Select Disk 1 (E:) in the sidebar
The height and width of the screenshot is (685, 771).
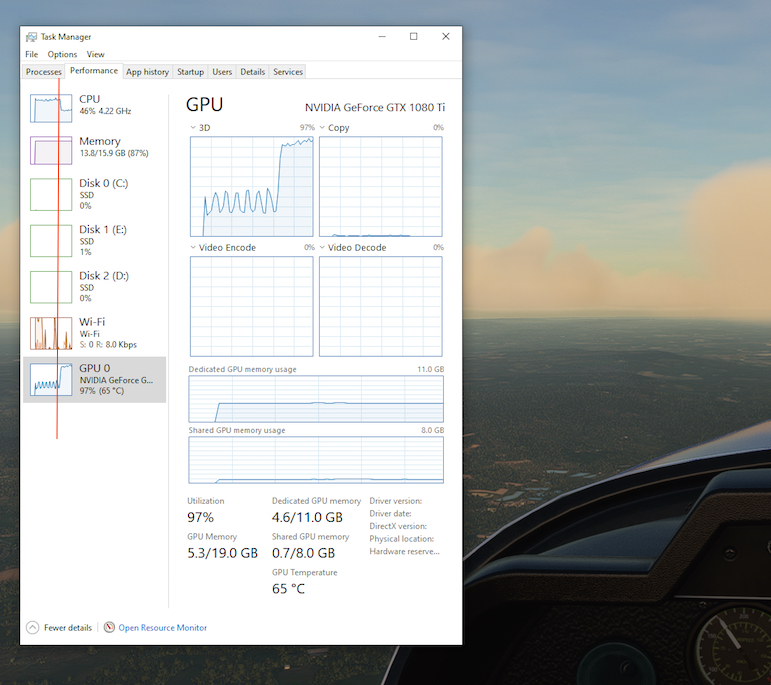click(x=94, y=241)
